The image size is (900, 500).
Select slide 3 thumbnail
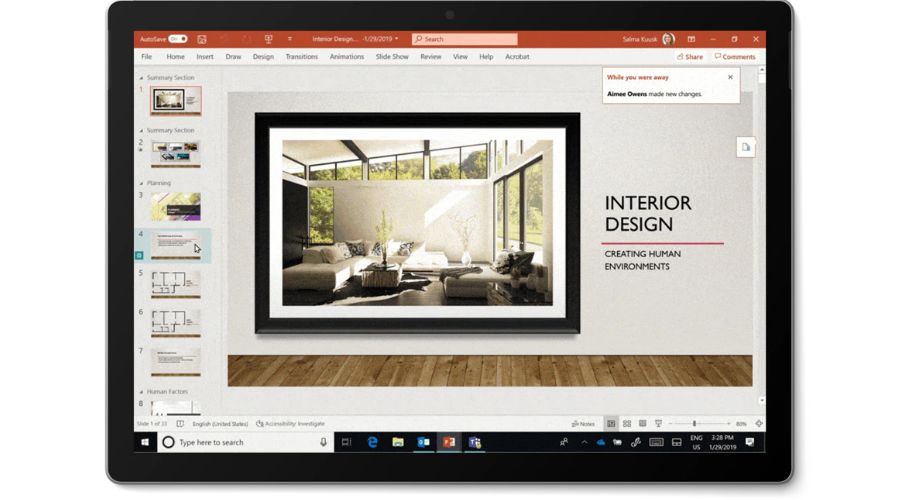176,207
